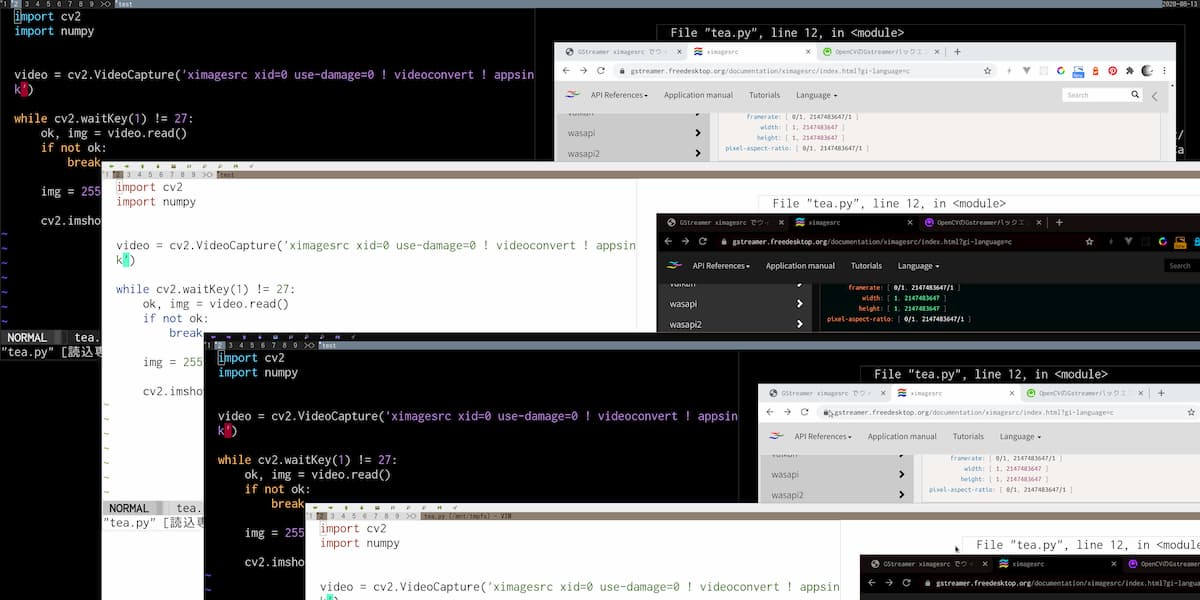Focus the Search field on the topmost GStreamer page

tap(1095, 95)
